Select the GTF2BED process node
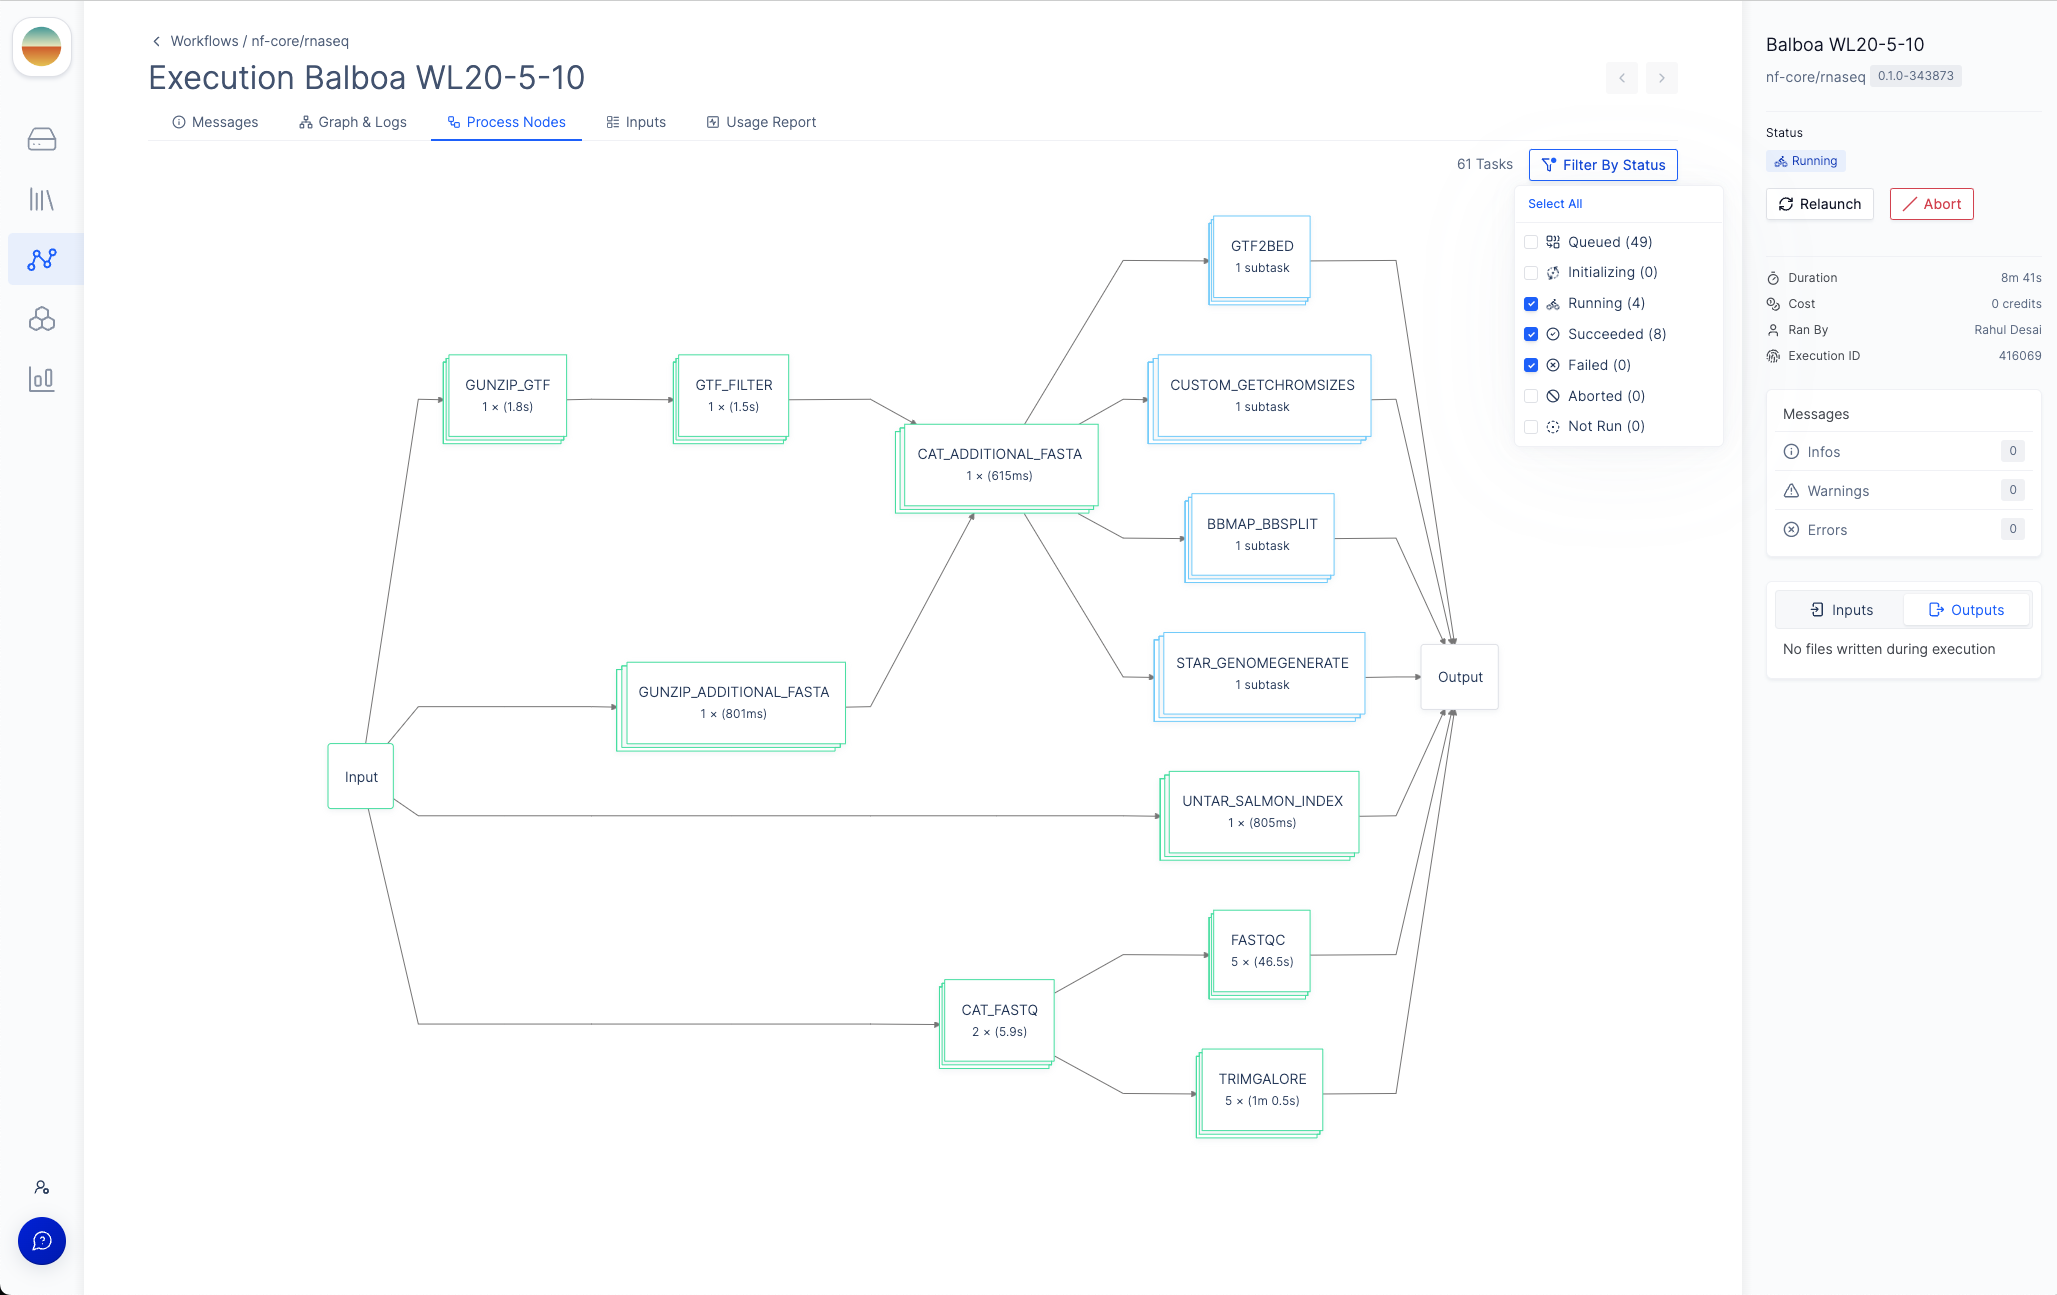 pyautogui.click(x=1260, y=259)
